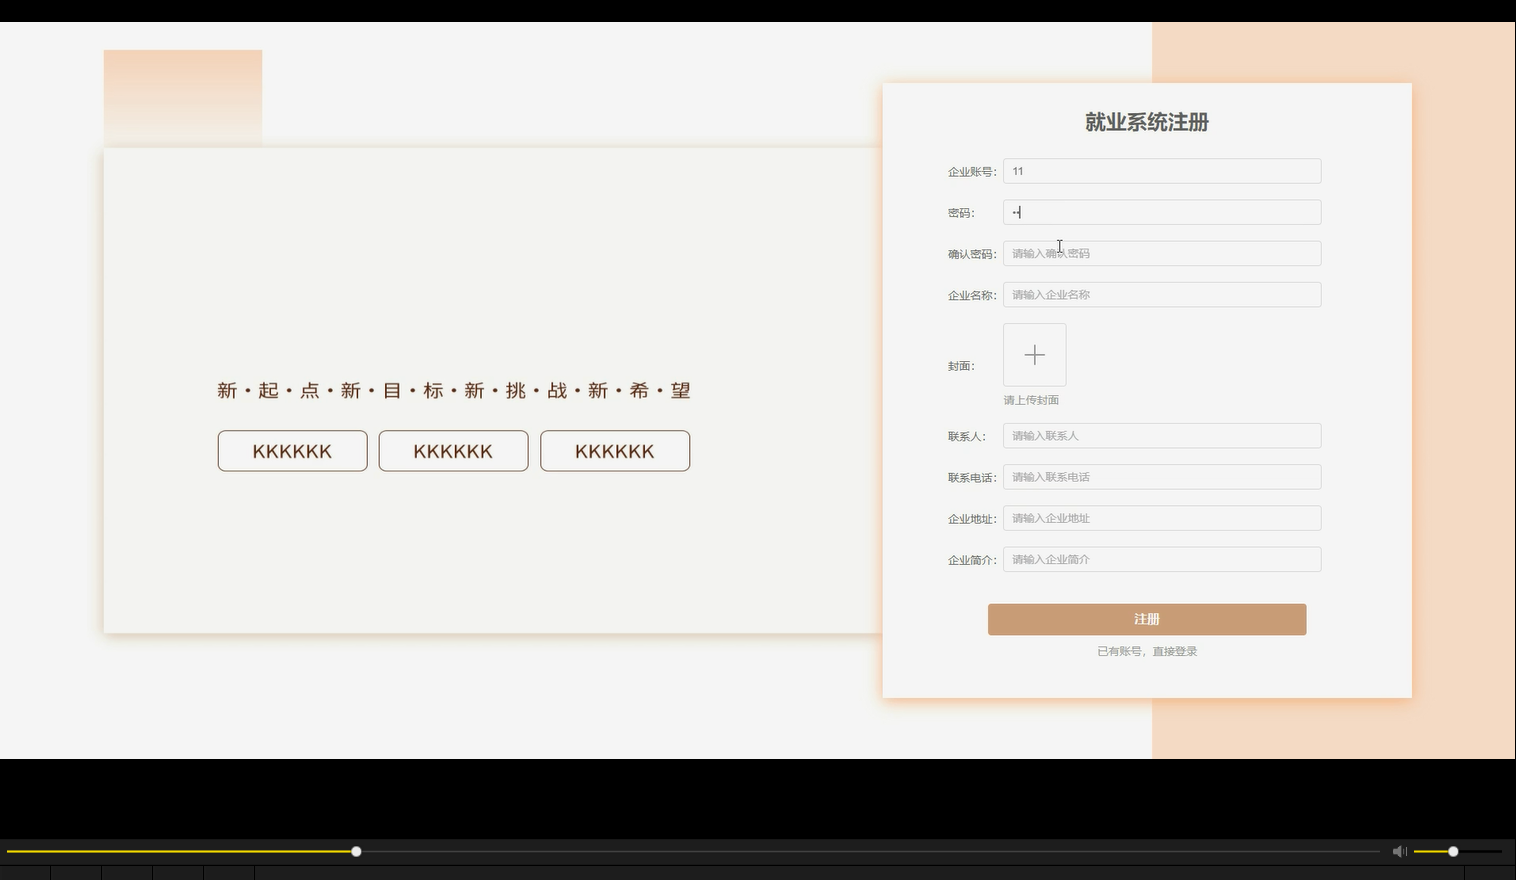Screen dimensions: 1516x880
Task: Adjust the volume slider handle
Action: pyautogui.click(x=1453, y=851)
